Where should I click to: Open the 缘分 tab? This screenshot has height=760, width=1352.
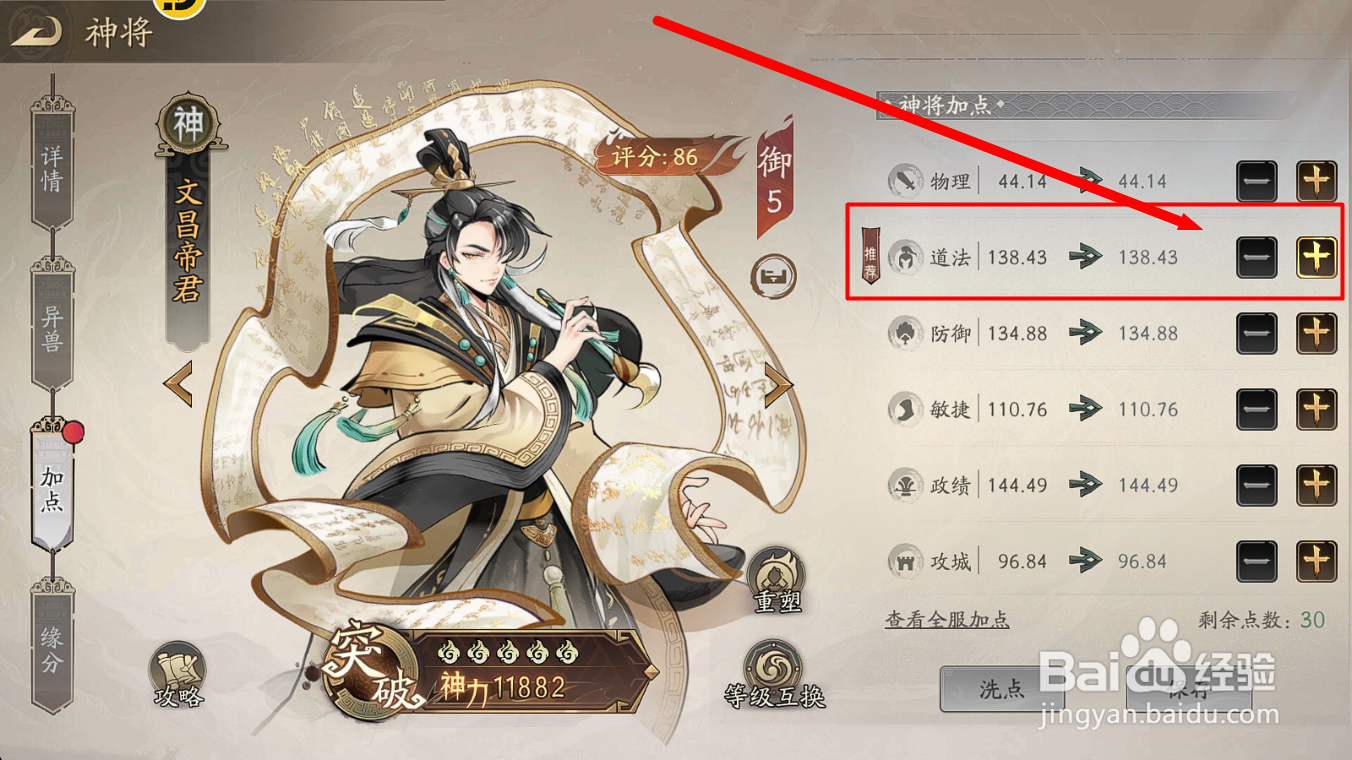pos(52,649)
